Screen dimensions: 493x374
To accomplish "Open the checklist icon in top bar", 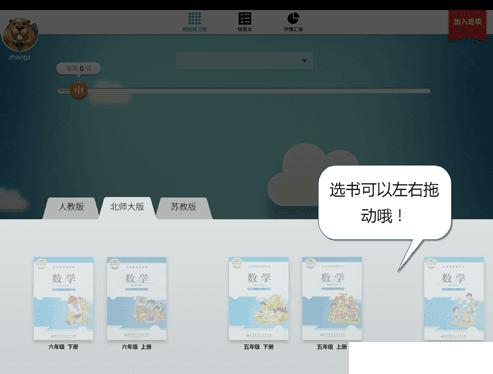I will (x=245, y=18).
